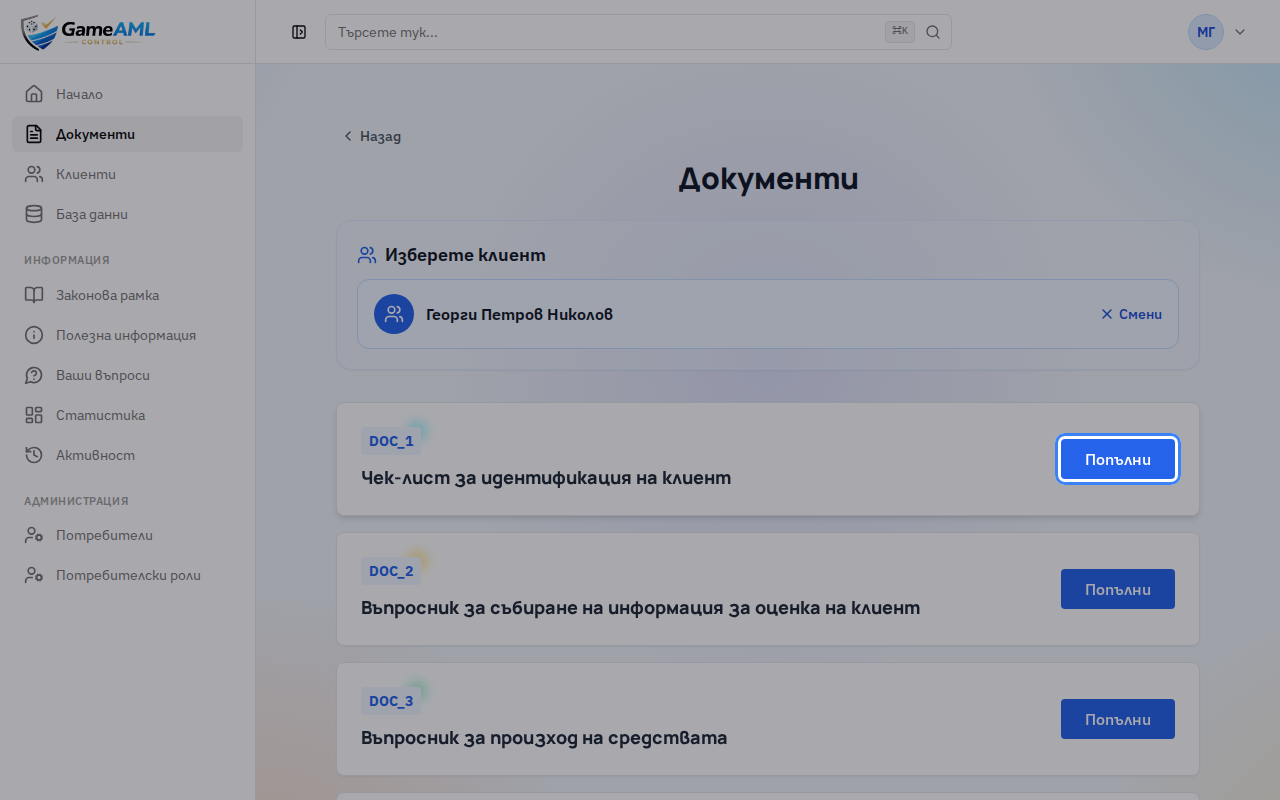
Task: Click the База данни database icon
Action: point(34,214)
